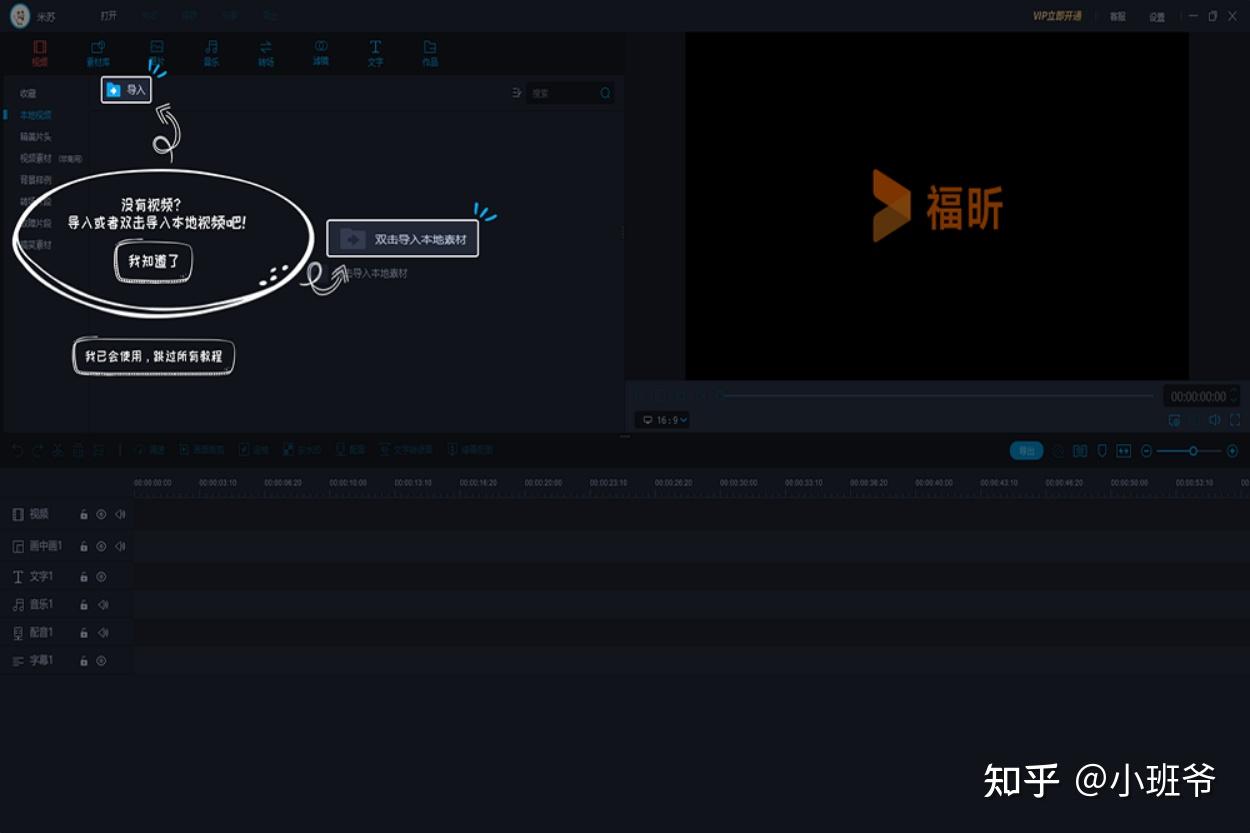The width and height of the screenshot is (1250, 833).
Task: Click the preview playback progress bar
Action: (937, 396)
